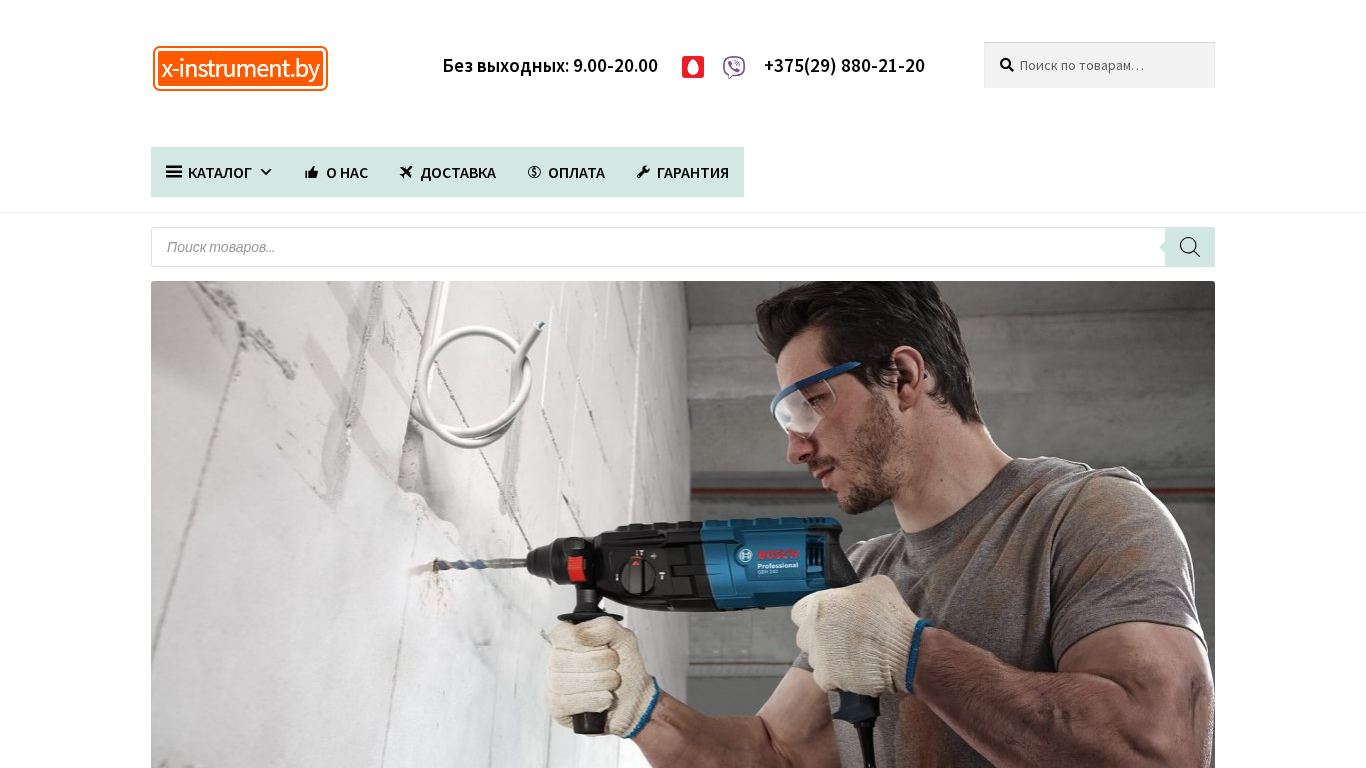Click the airplane icon beside Доставка
1366x768 pixels.
click(x=406, y=172)
